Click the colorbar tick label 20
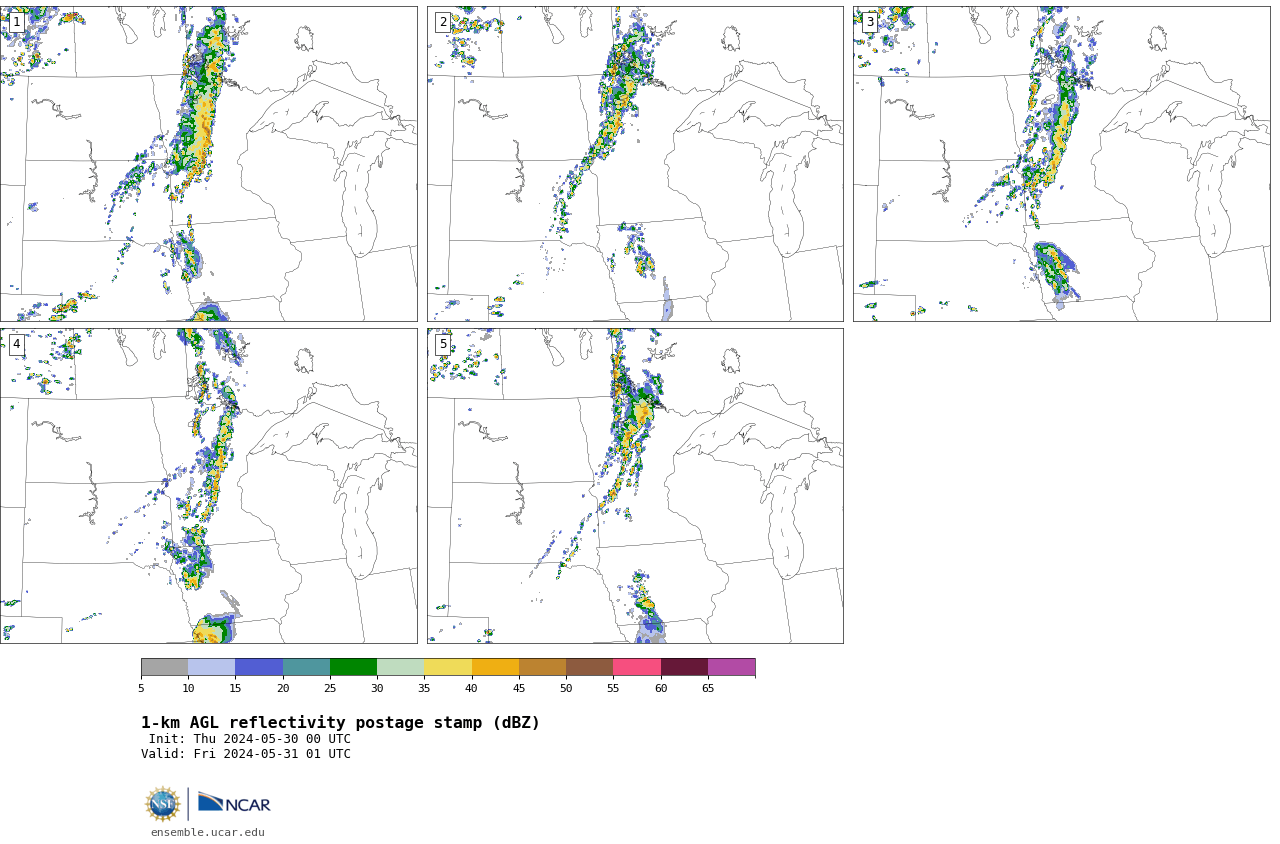This screenshot has width=1280, height=844. pyautogui.click(x=283, y=688)
